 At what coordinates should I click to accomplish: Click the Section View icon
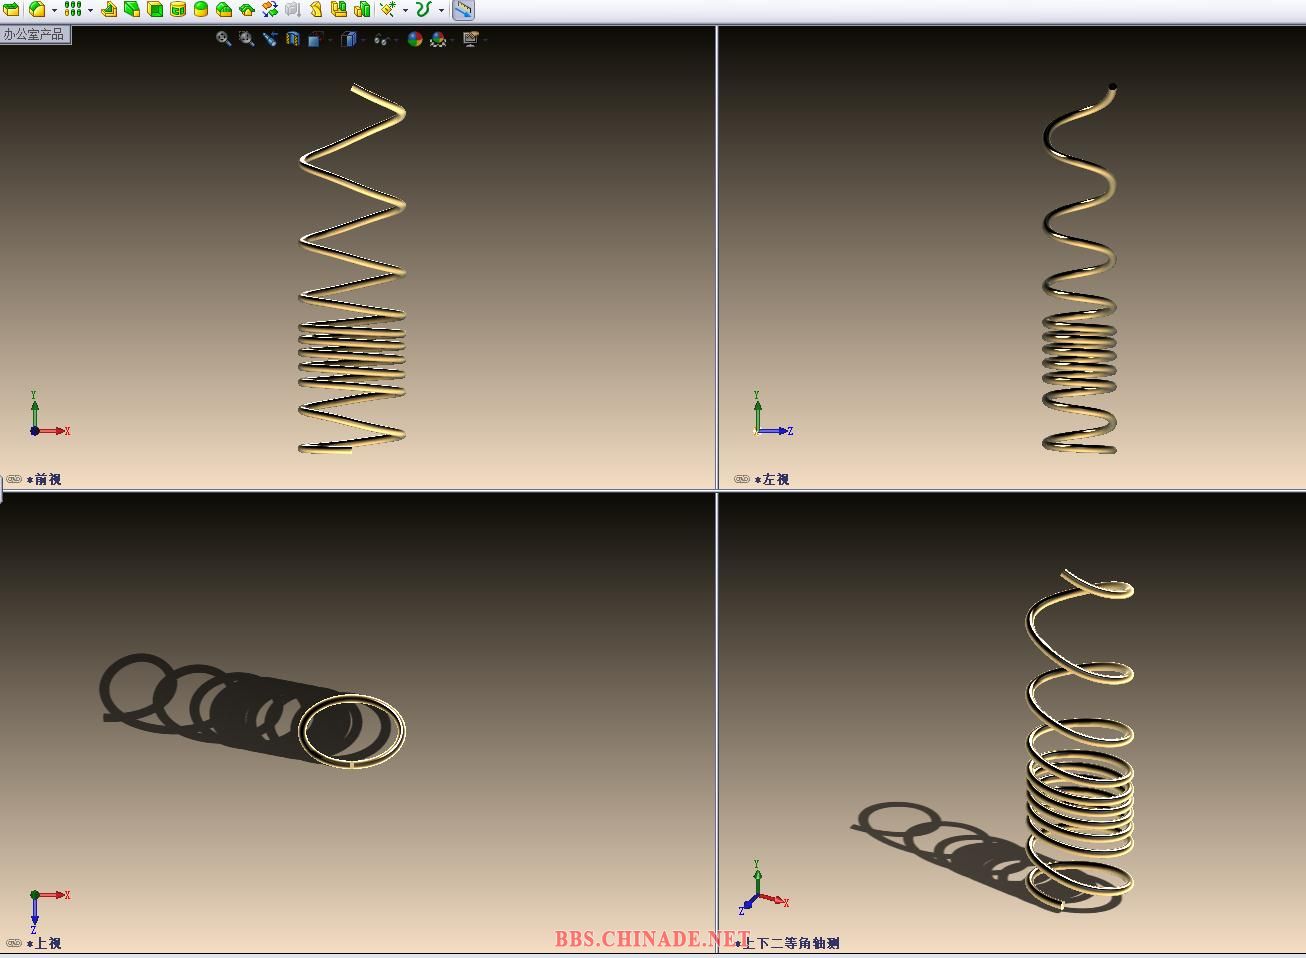click(292, 39)
